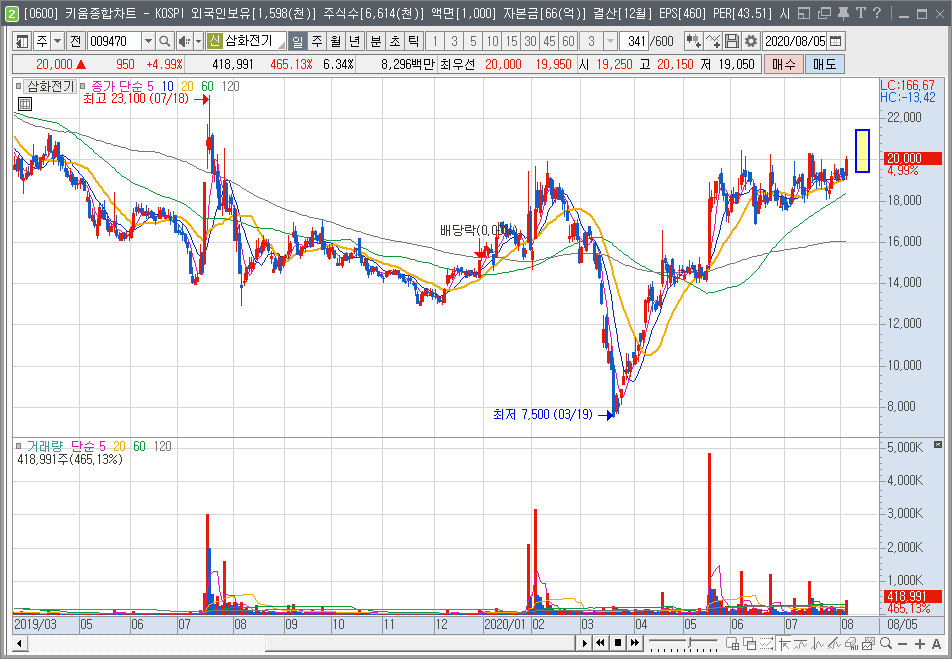The height and width of the screenshot is (659, 952).
Task: Expand the speaker options dropdown arrow
Action: [x=198, y=41]
